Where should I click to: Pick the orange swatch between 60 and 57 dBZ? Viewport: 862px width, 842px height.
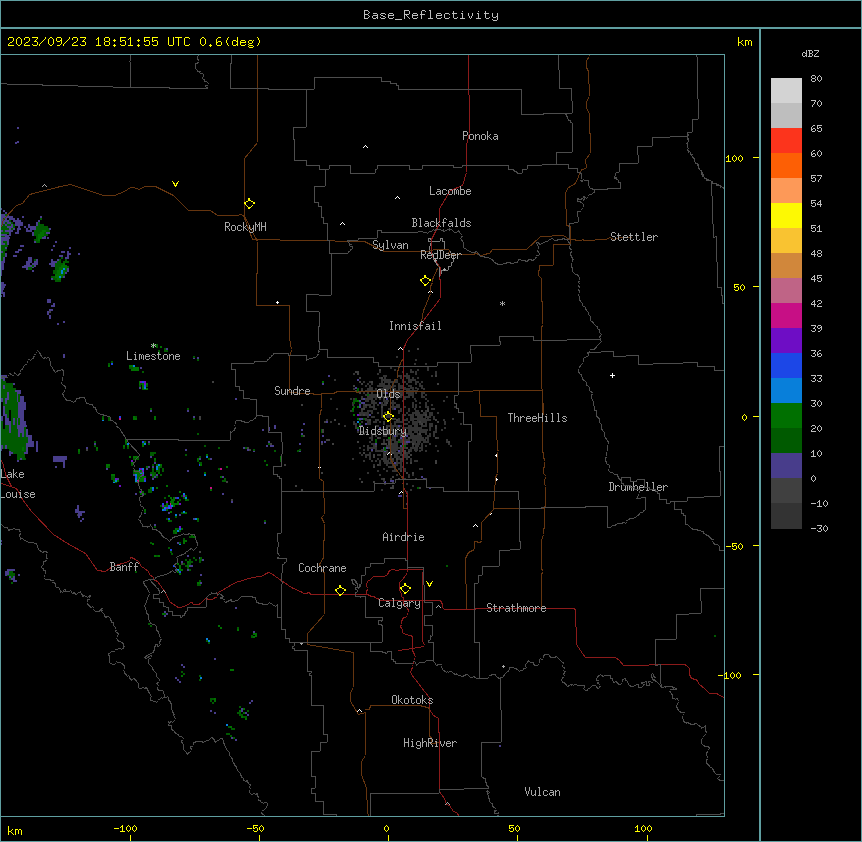coord(786,165)
